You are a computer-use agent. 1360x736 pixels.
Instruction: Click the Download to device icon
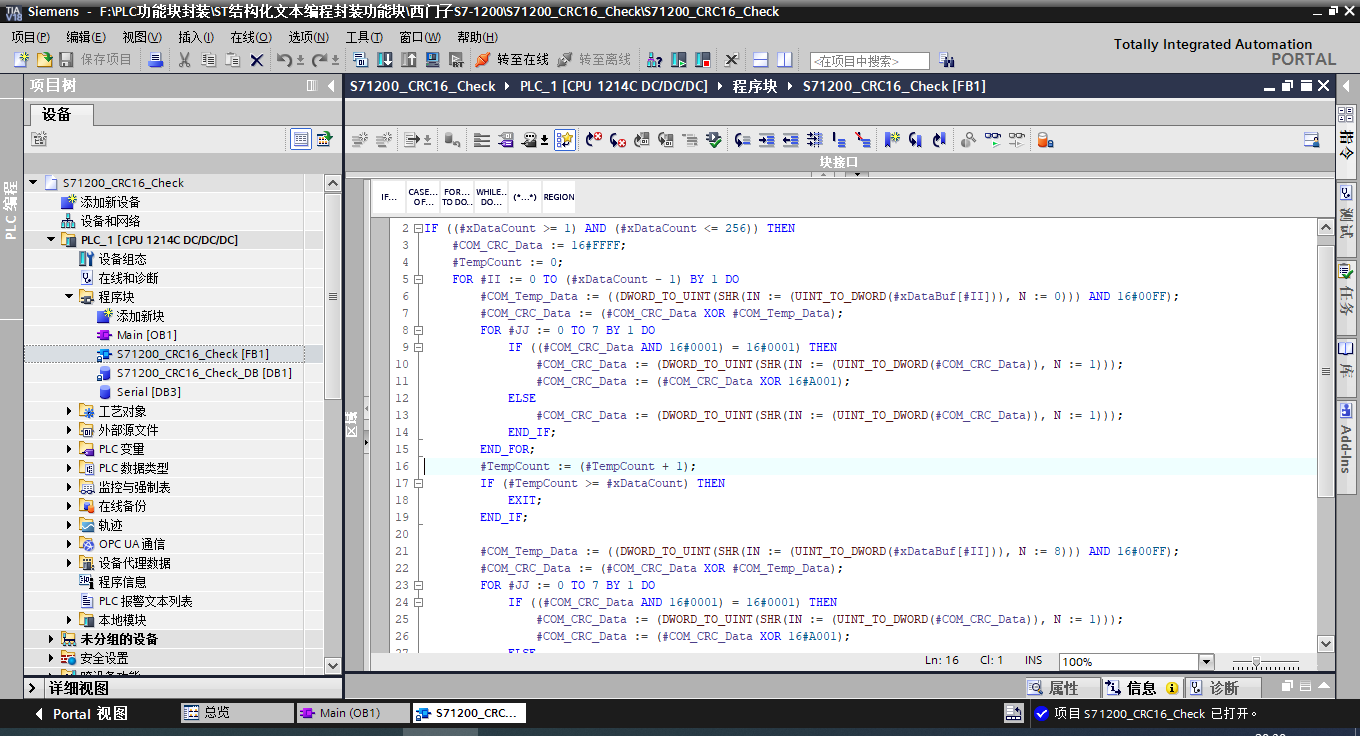pos(384,60)
